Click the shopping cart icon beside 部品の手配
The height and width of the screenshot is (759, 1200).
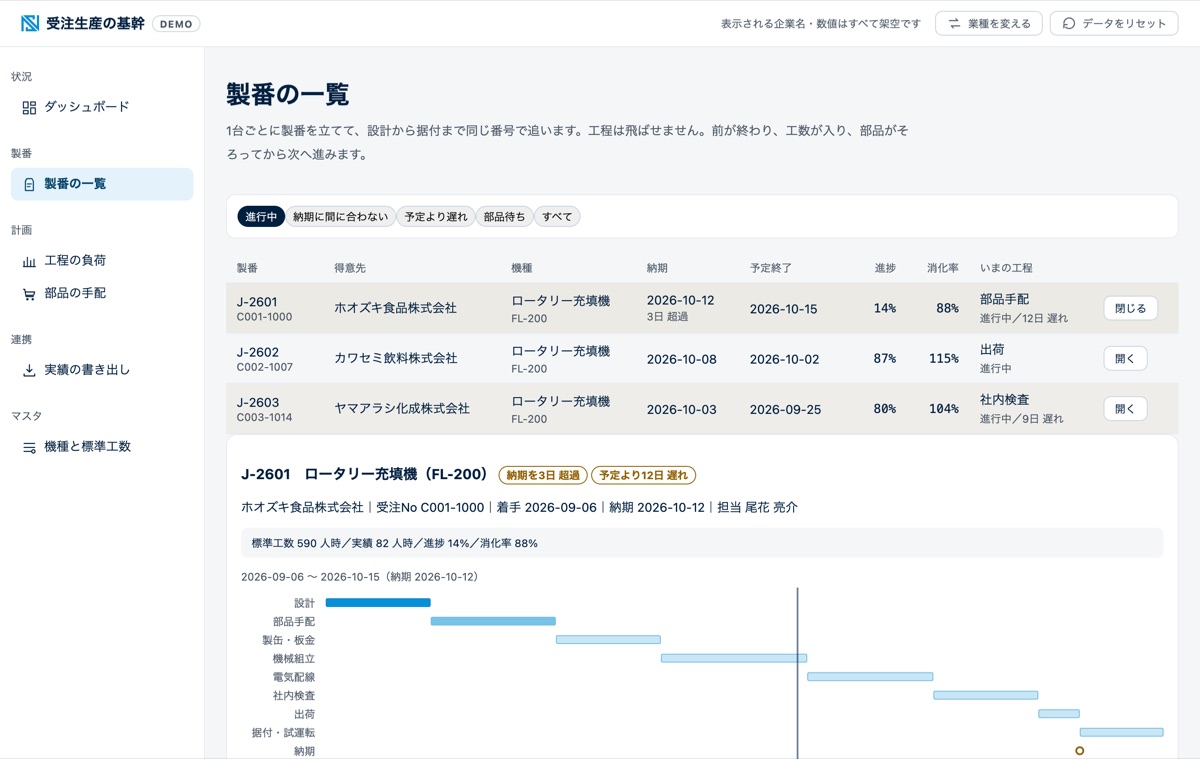(x=29, y=294)
